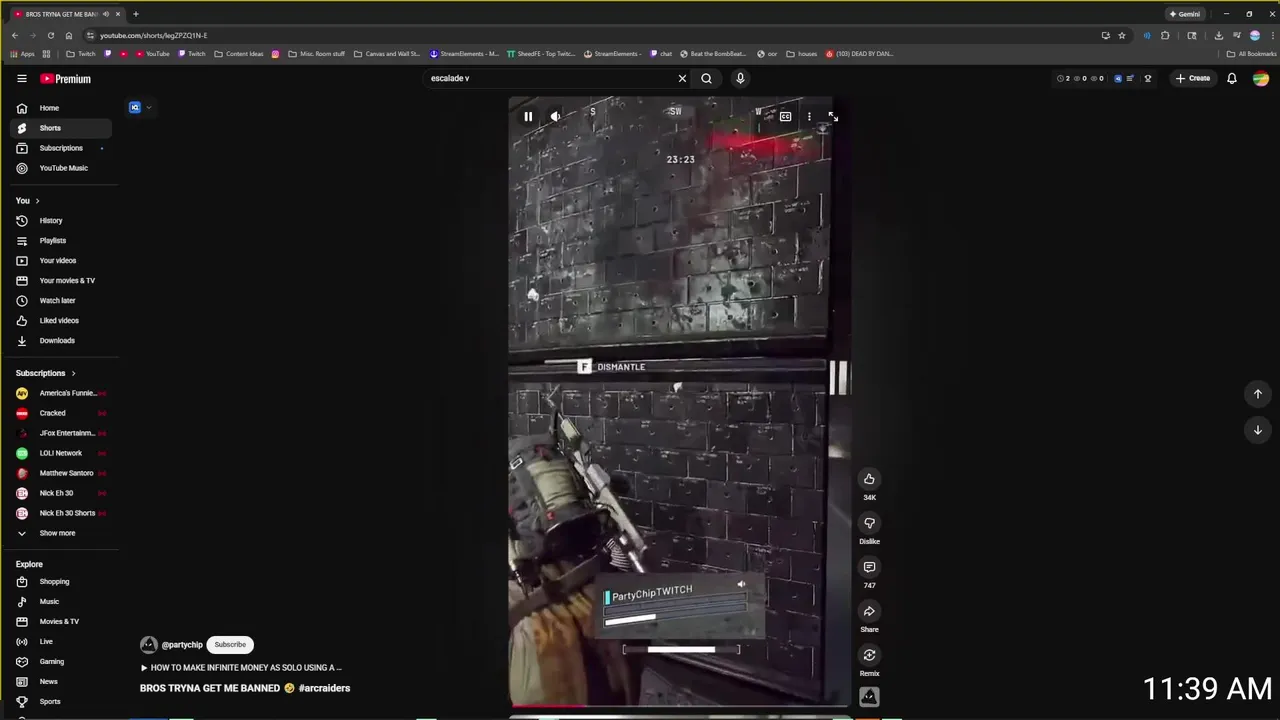Viewport: 1280px width, 720px height.
Task: Open the sound thumbnail below Remix
Action: [869, 697]
